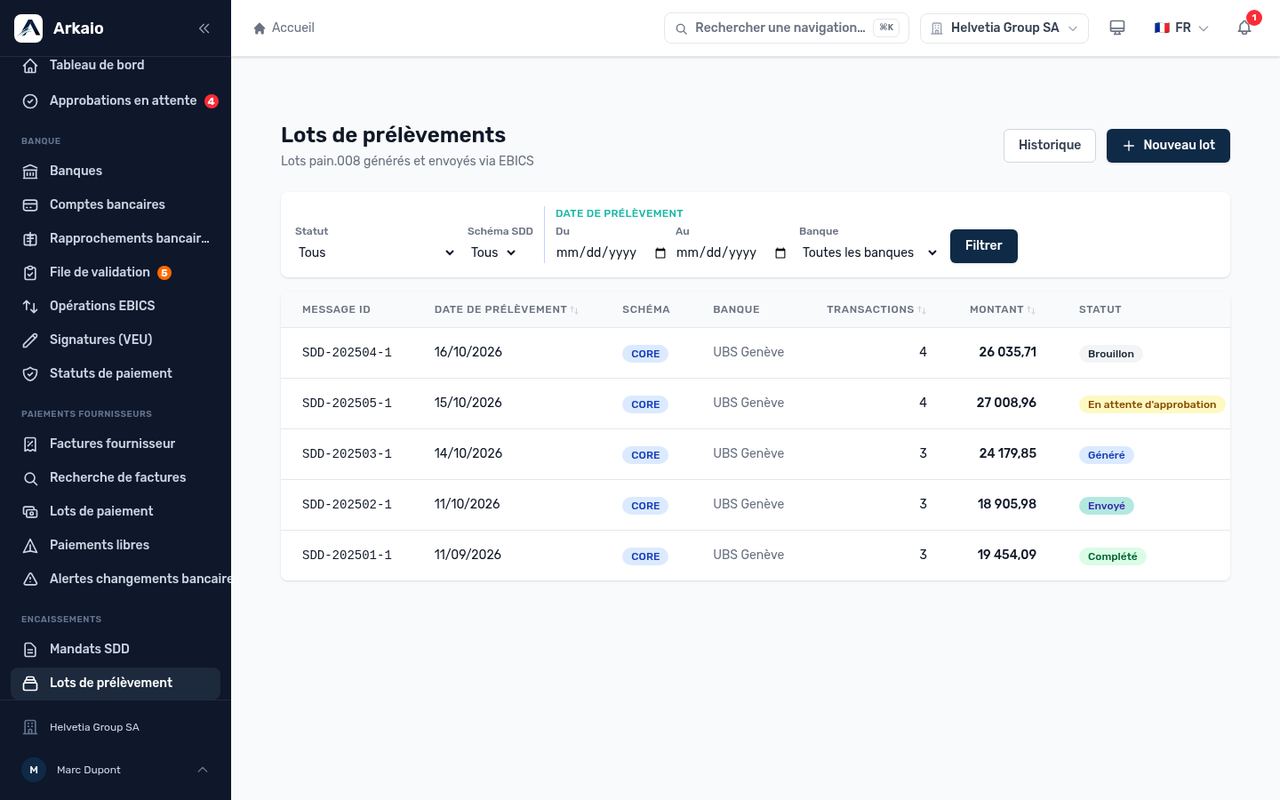Click the Historique button
The width and height of the screenshot is (1280, 800).
point(1049,146)
